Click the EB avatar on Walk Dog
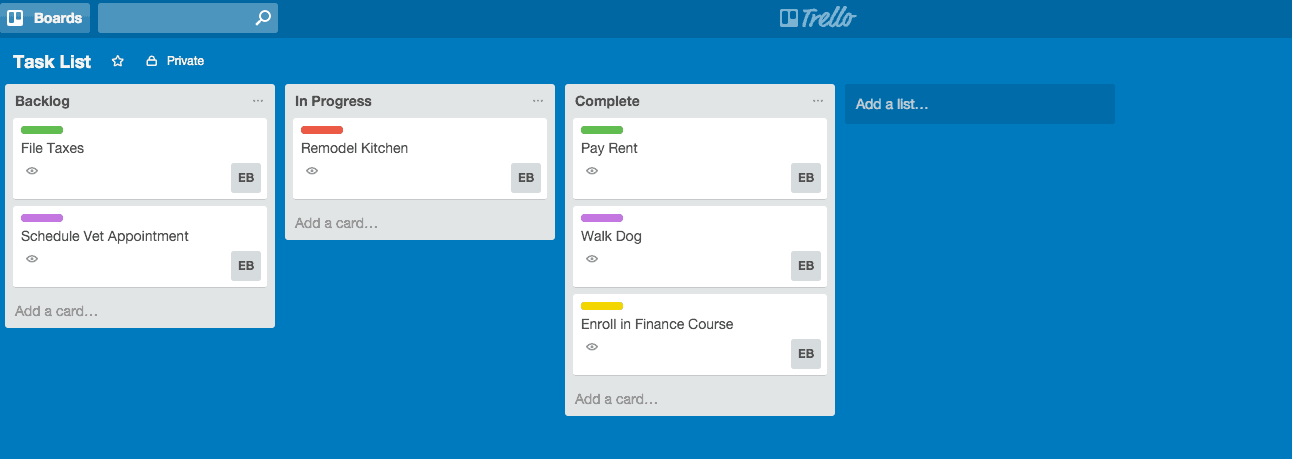This screenshot has width=1292, height=459. click(806, 266)
